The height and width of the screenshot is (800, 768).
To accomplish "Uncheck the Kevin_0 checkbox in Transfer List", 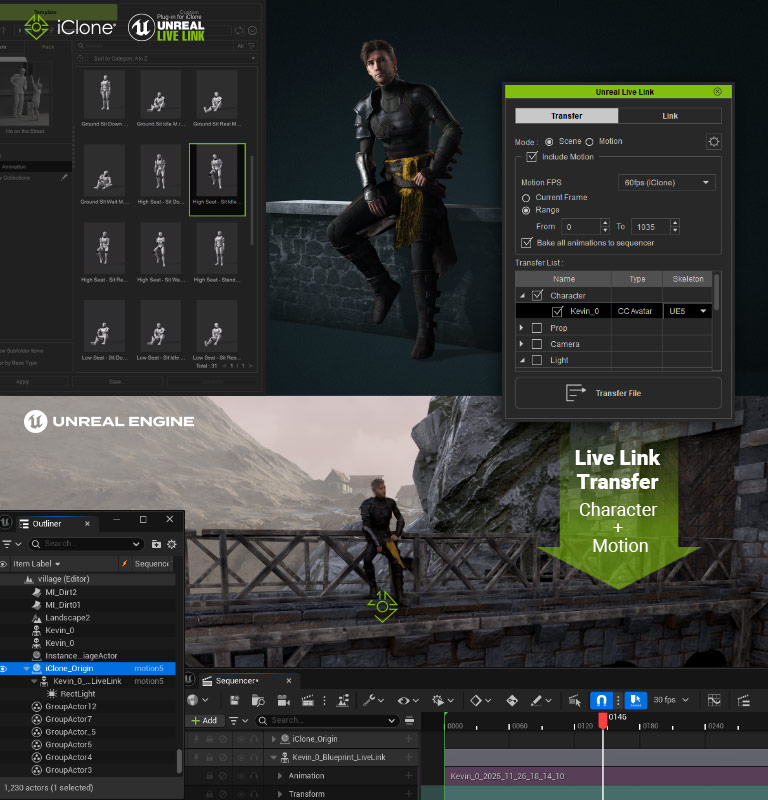I will 557,311.
